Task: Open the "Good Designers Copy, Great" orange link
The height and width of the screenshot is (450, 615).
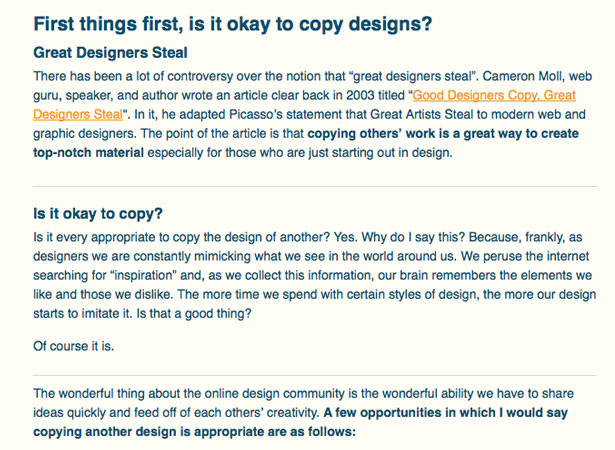Action: click(x=494, y=95)
